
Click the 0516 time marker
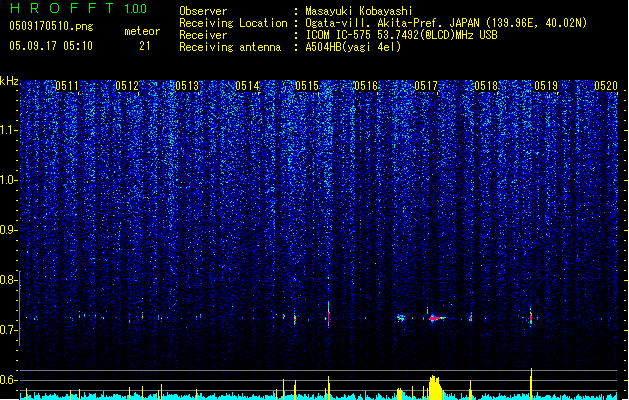(366, 86)
